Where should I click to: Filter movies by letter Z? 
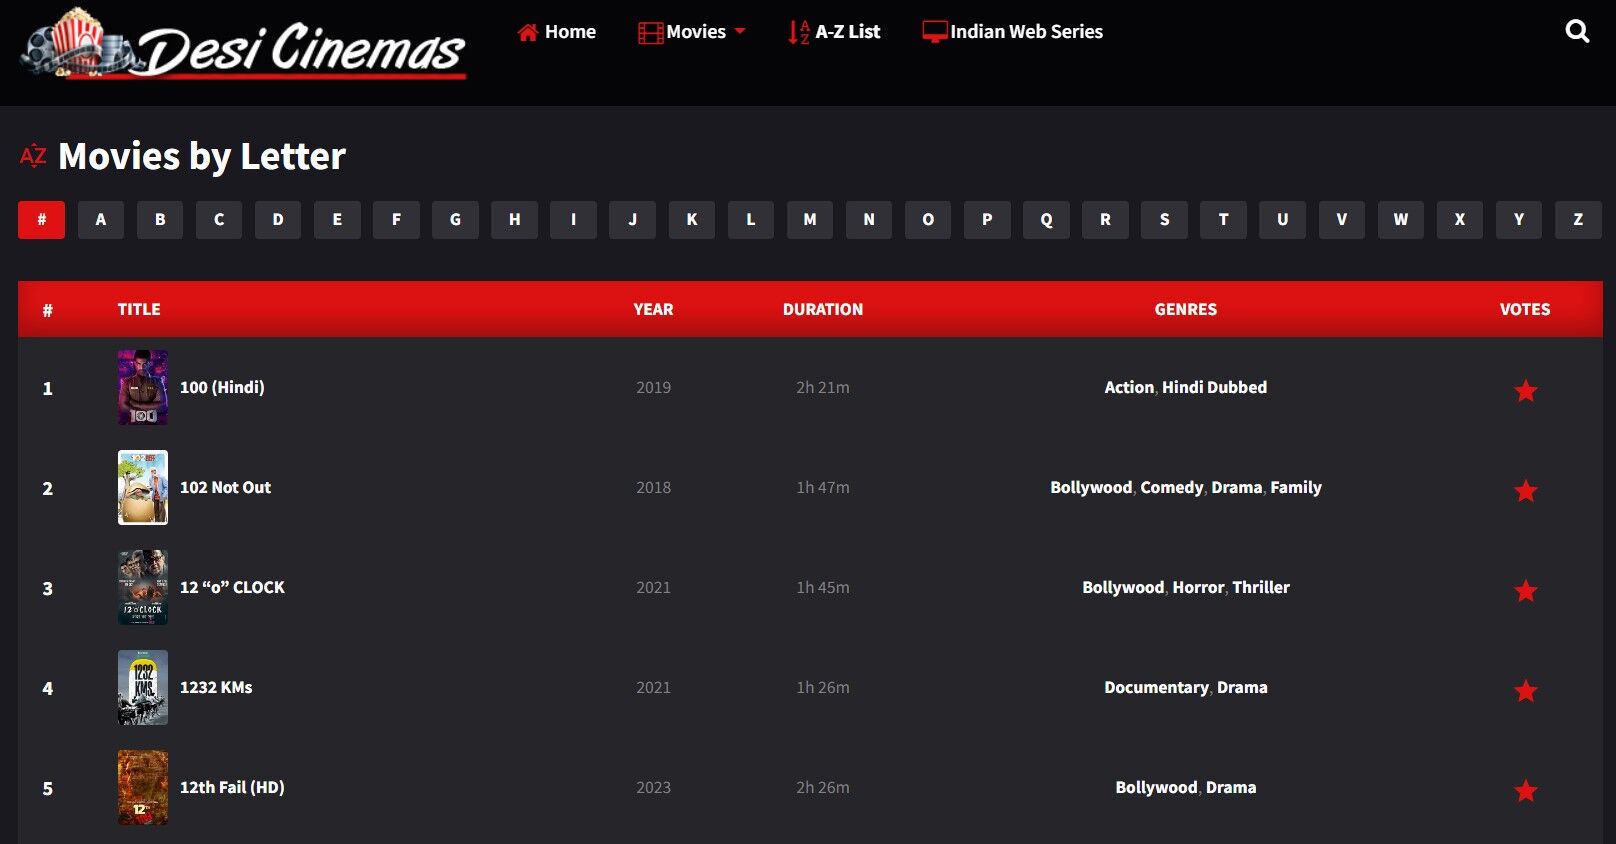pos(1578,220)
